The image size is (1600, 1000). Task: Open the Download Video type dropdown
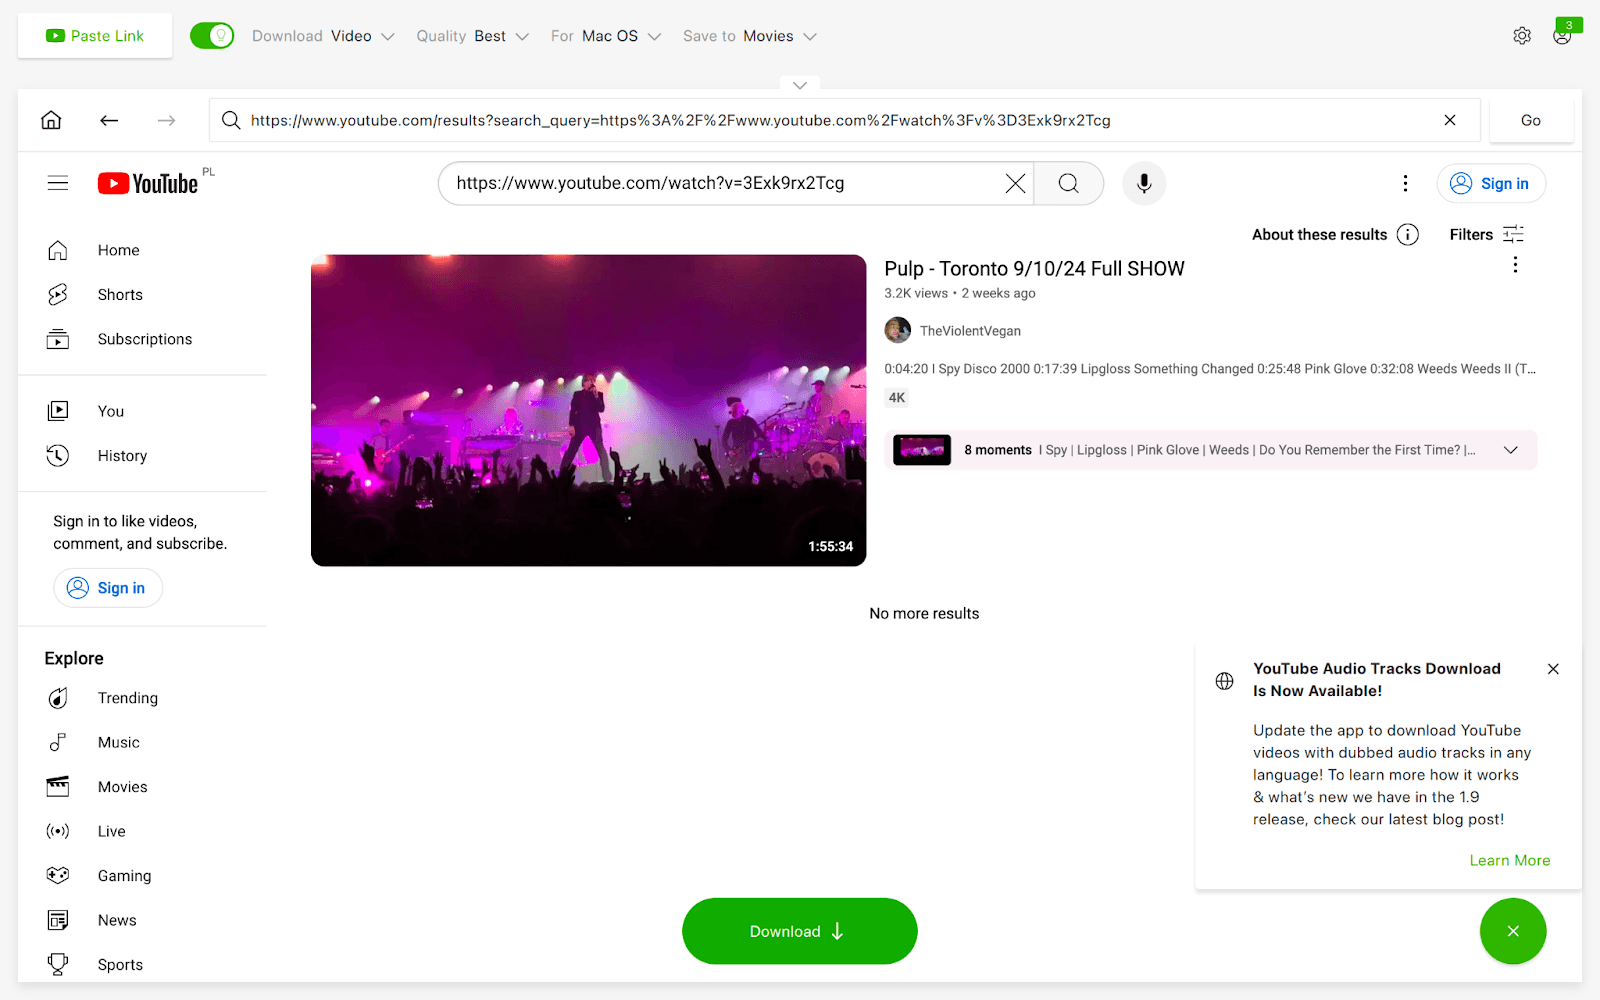323,36
